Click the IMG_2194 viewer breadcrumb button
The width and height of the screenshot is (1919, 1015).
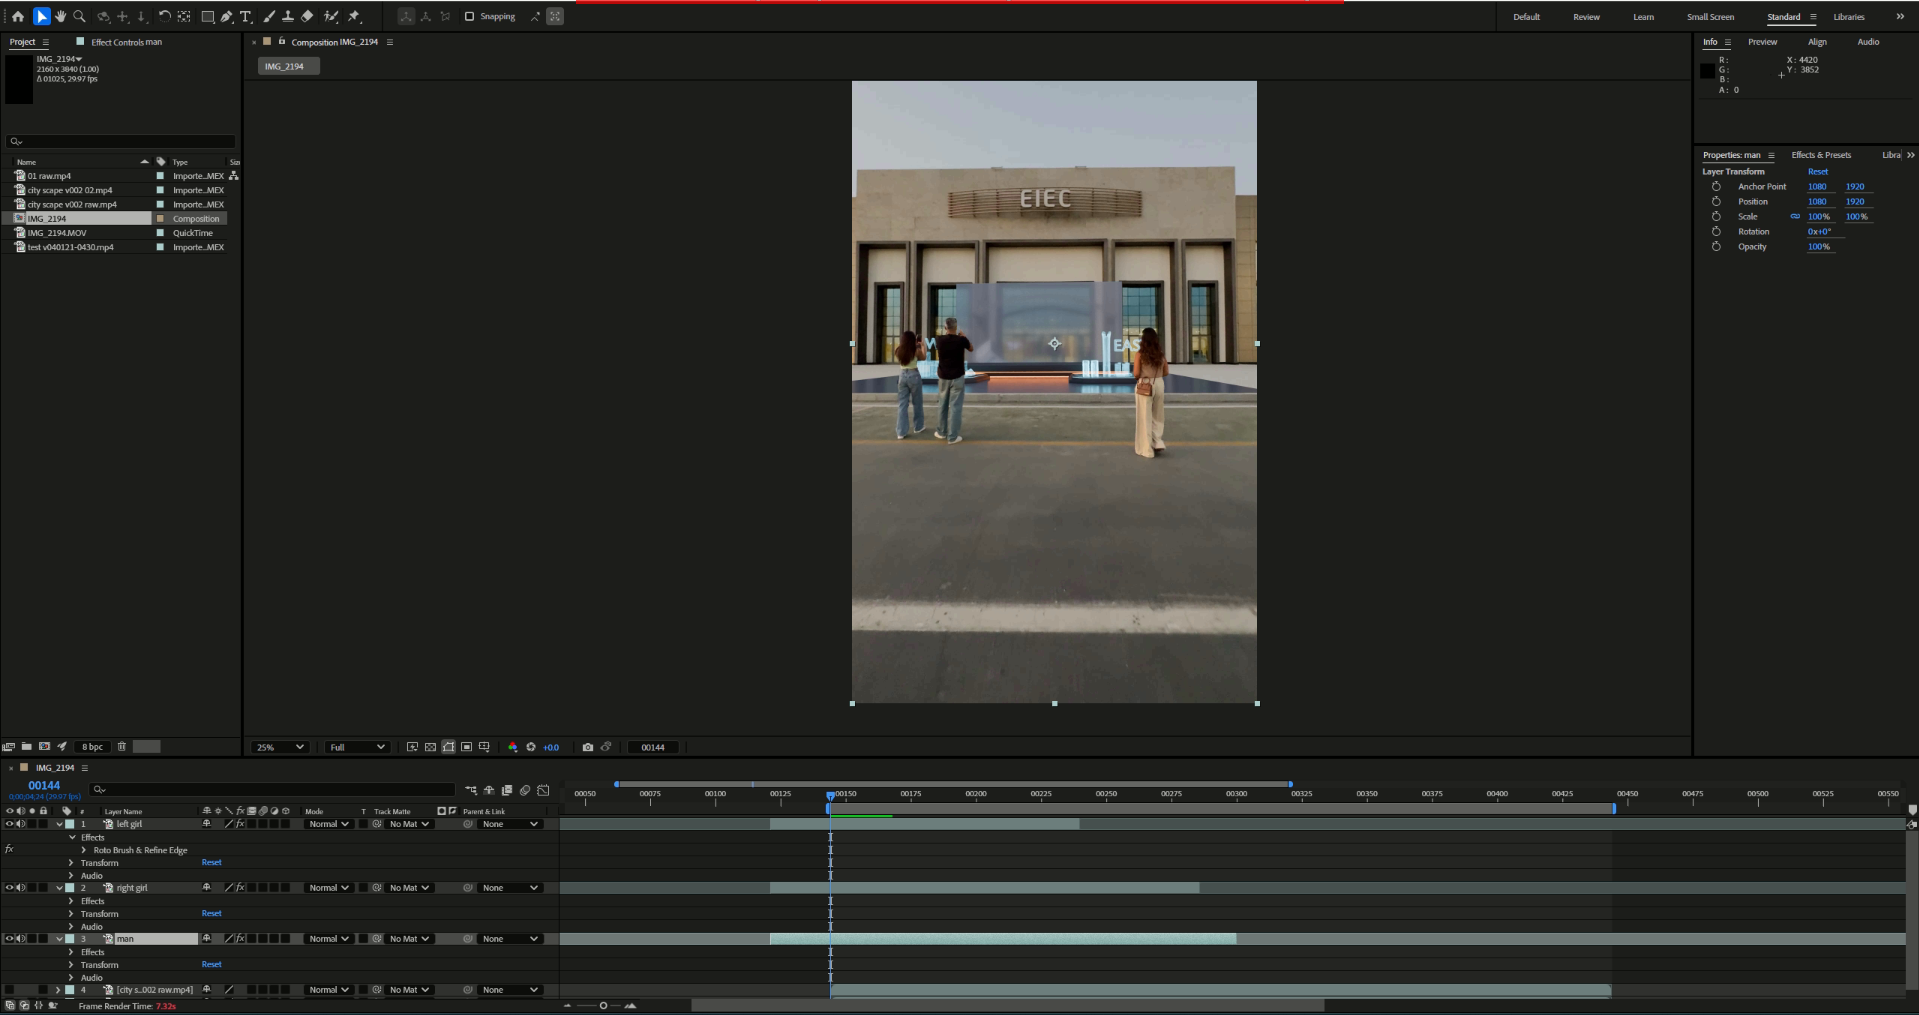[x=288, y=66]
